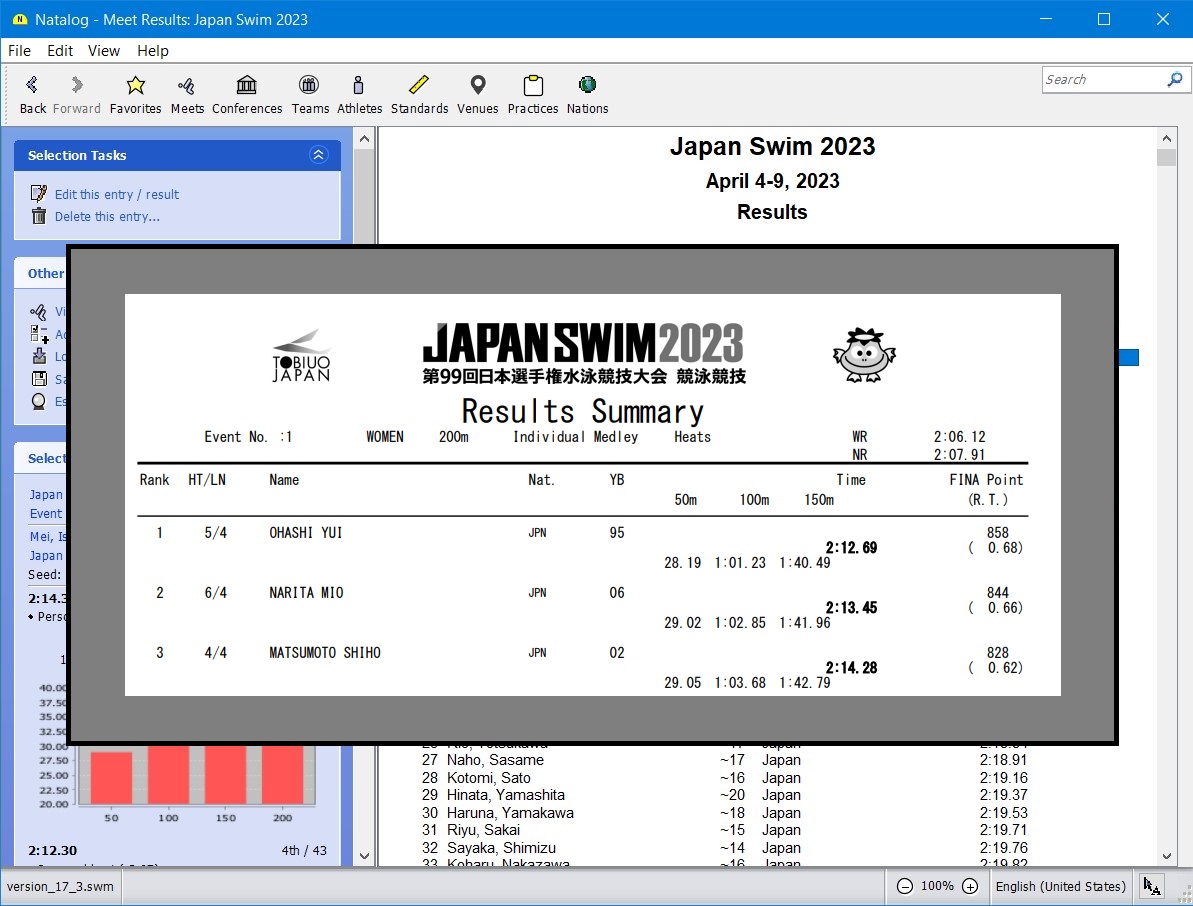This screenshot has width=1193, height=906.
Task: Click Edit this entry / result link
Action: click(117, 195)
